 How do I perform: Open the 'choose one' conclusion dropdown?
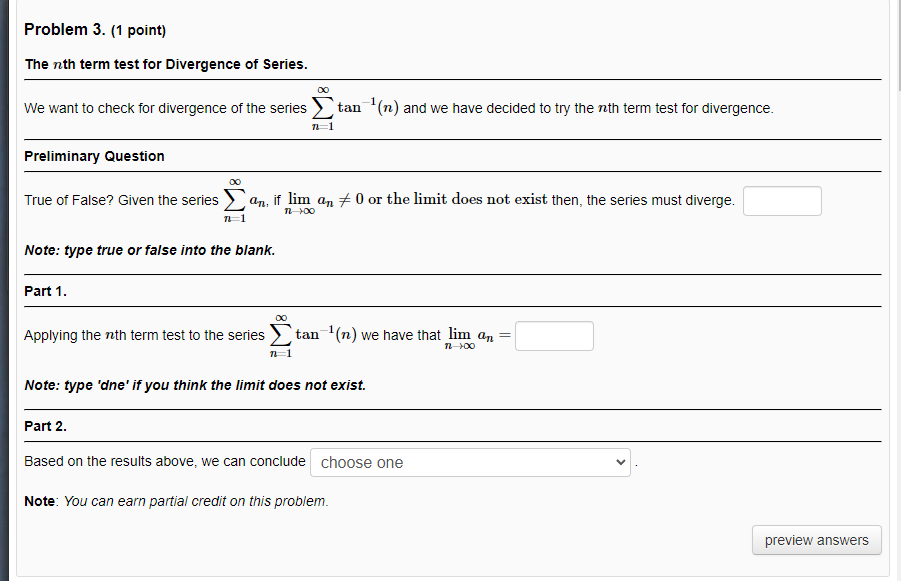470,462
